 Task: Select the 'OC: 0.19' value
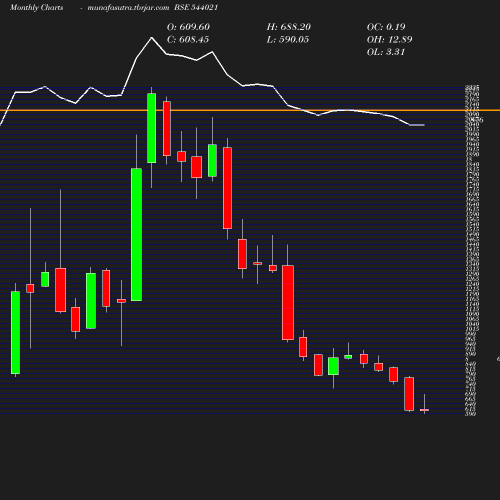coord(386,27)
